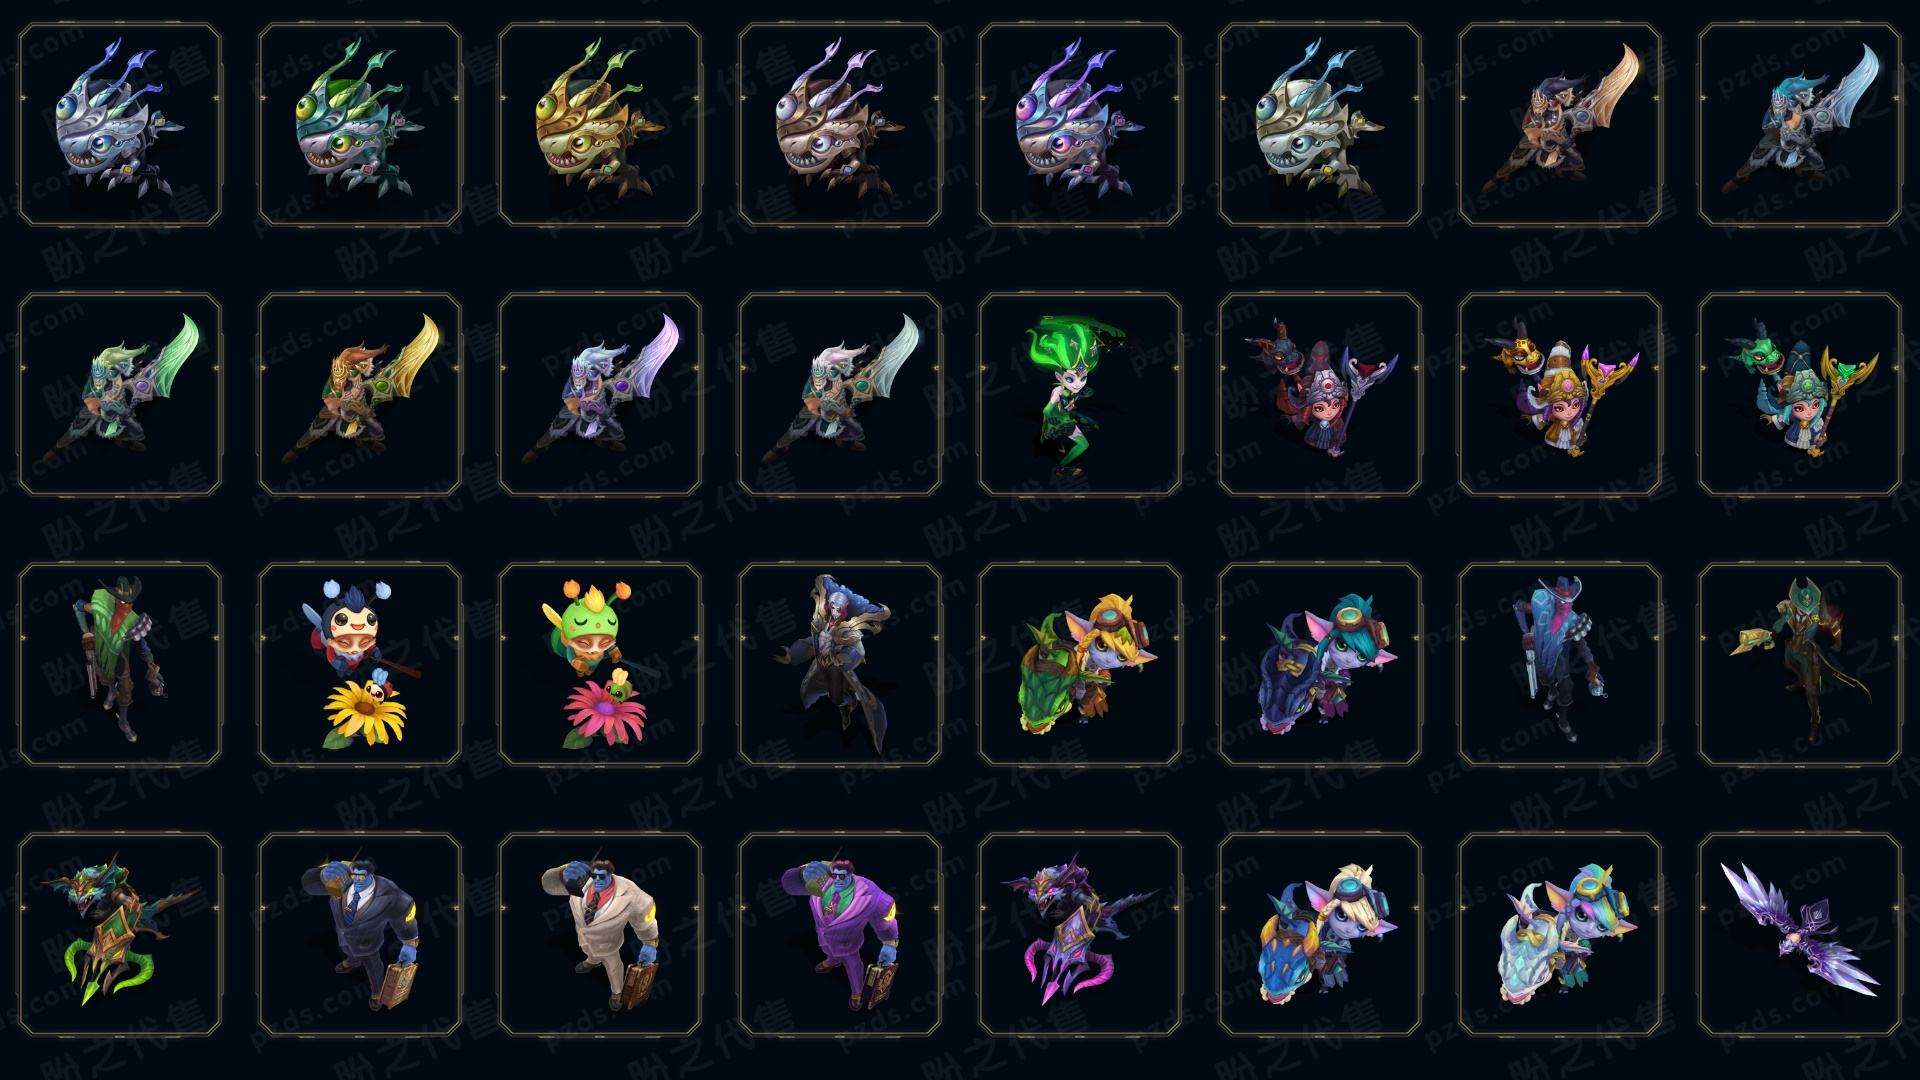Choose the blue cloaked gunslinger skin
1920x1080 pixels.
(x=1560, y=664)
